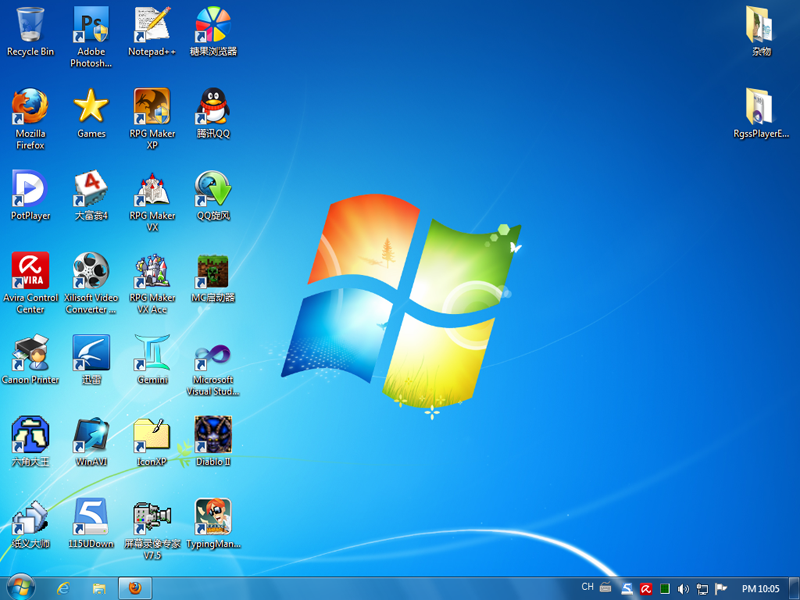The height and width of the screenshot is (600, 800).
Task: Open the Action Center flag icon
Action: 720,589
